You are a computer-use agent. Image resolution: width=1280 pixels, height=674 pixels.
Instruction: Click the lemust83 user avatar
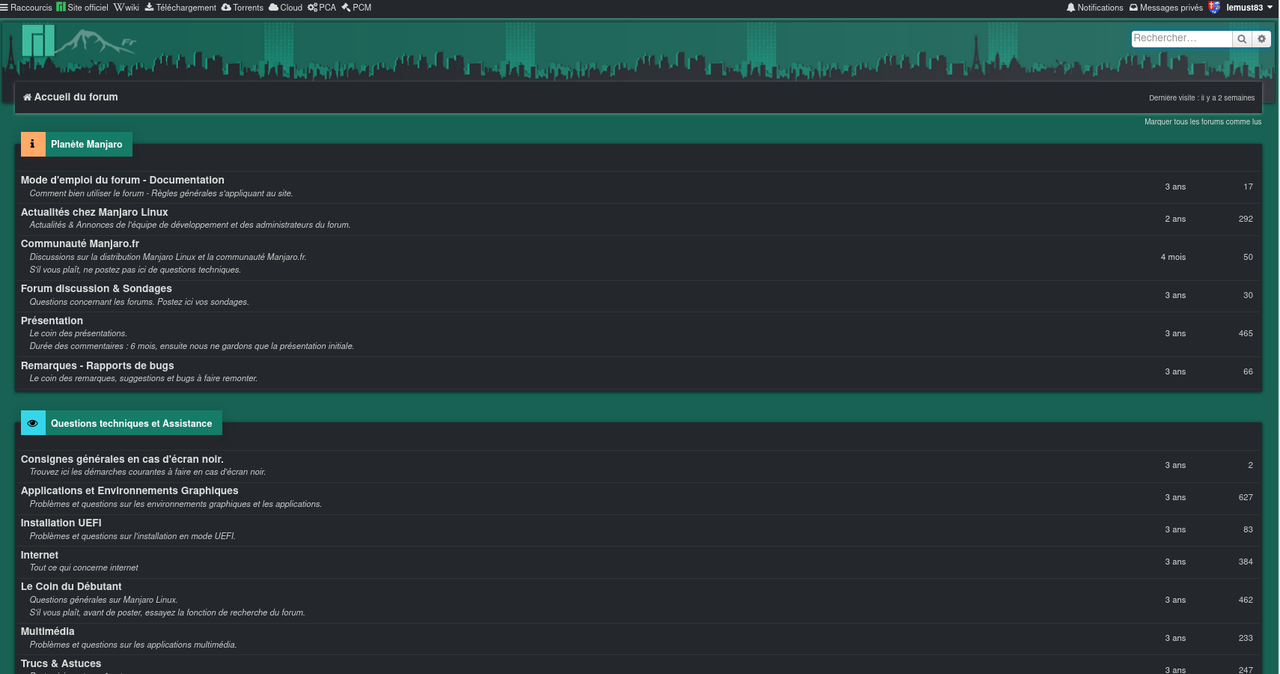pos(1214,7)
